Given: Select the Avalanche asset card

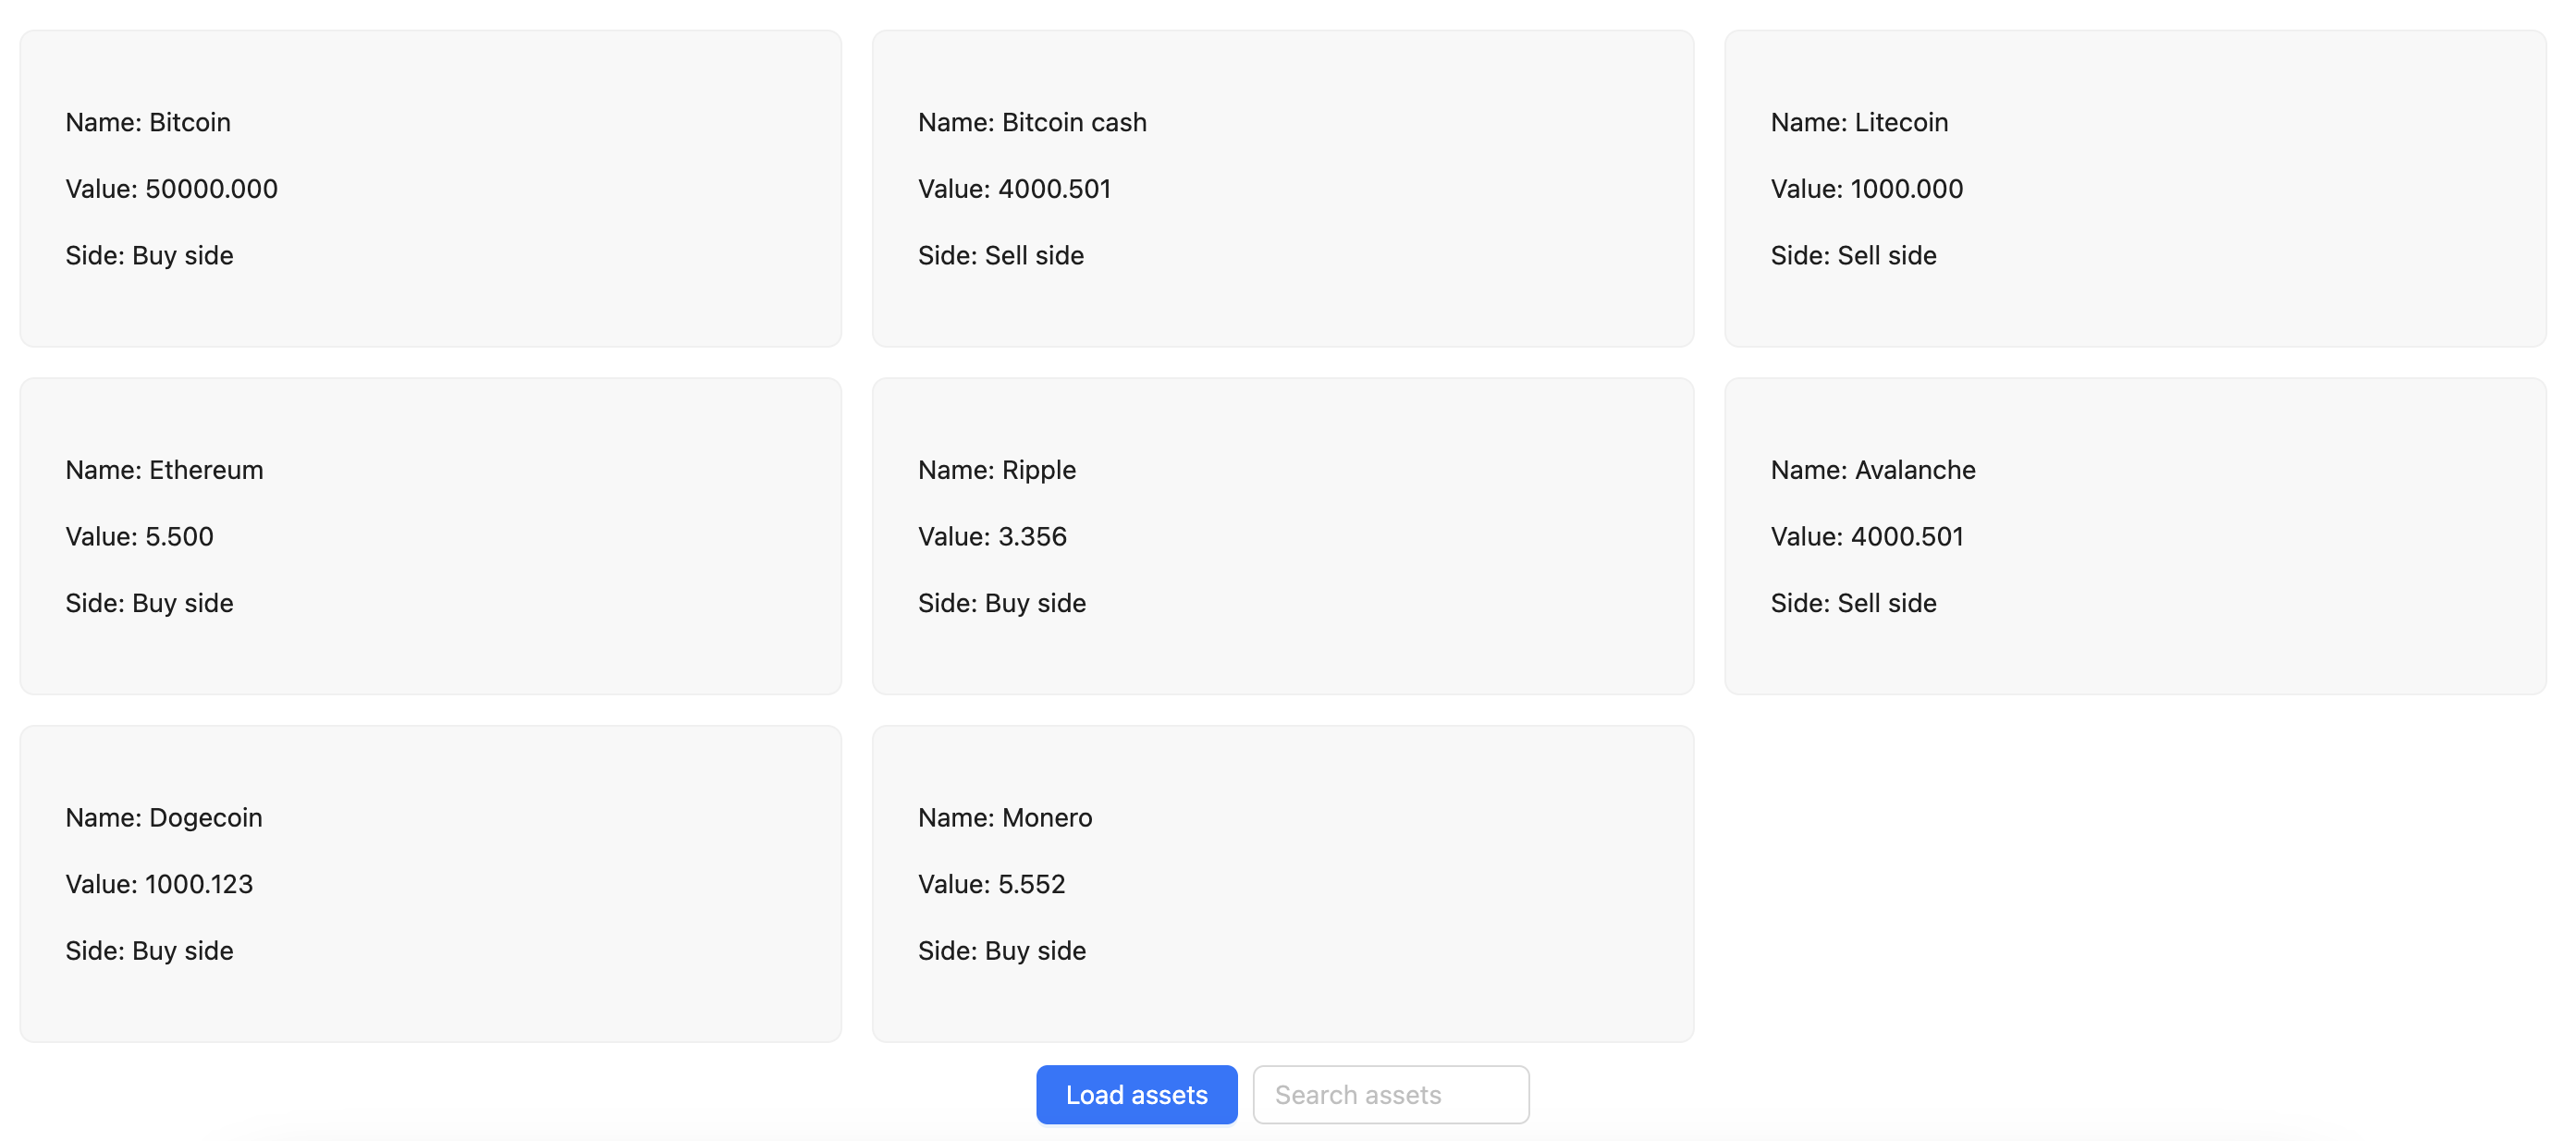Looking at the screenshot, I should coord(2134,536).
